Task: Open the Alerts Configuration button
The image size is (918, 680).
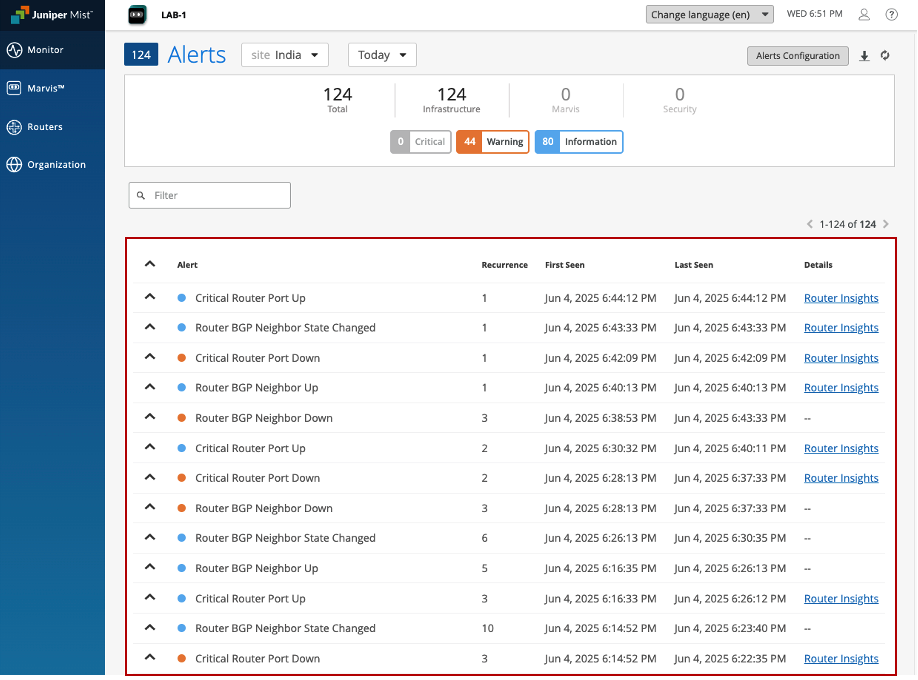Action: 797,56
